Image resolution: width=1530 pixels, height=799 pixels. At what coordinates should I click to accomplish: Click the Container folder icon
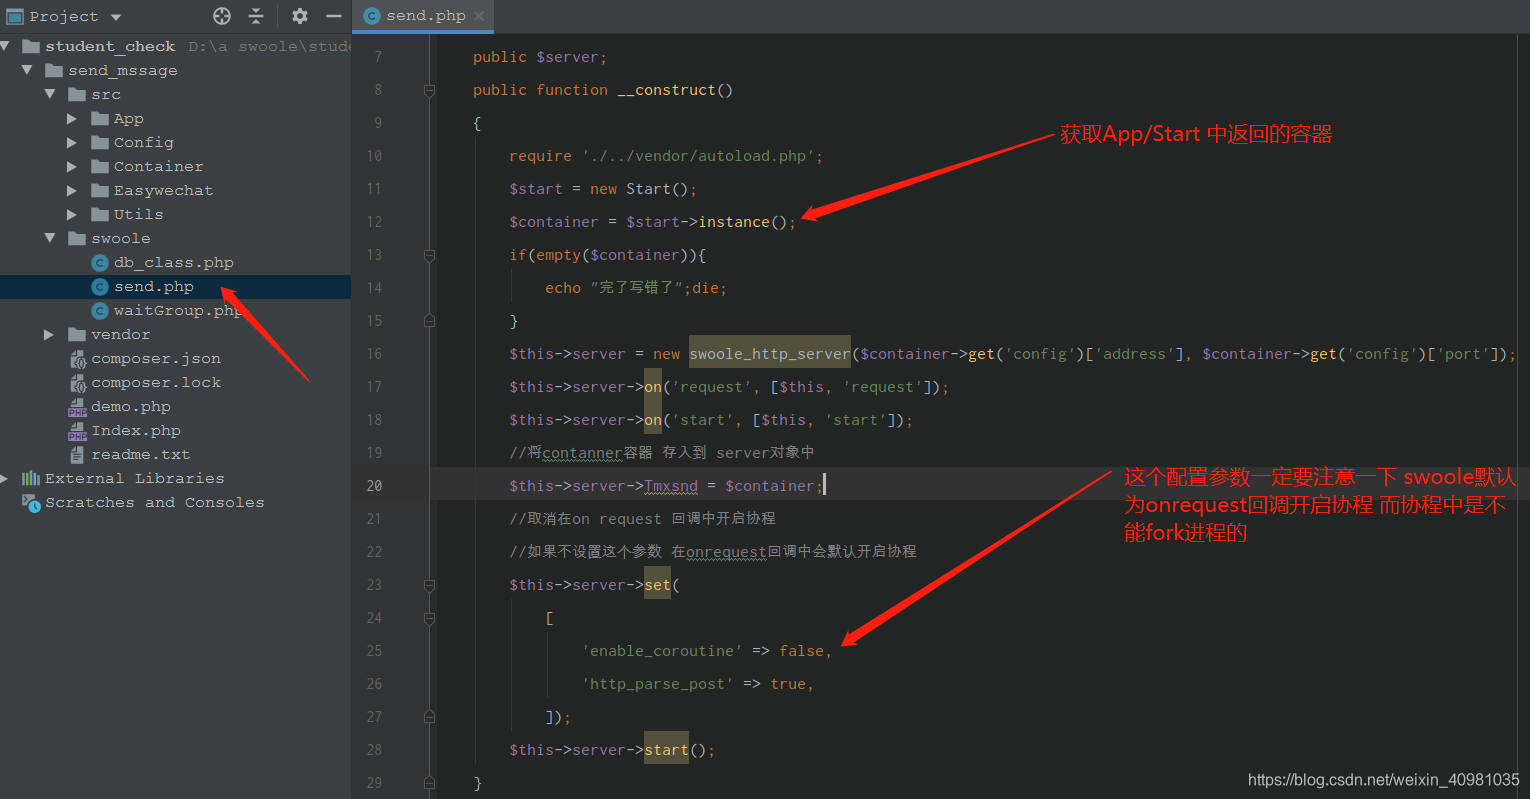click(x=100, y=166)
